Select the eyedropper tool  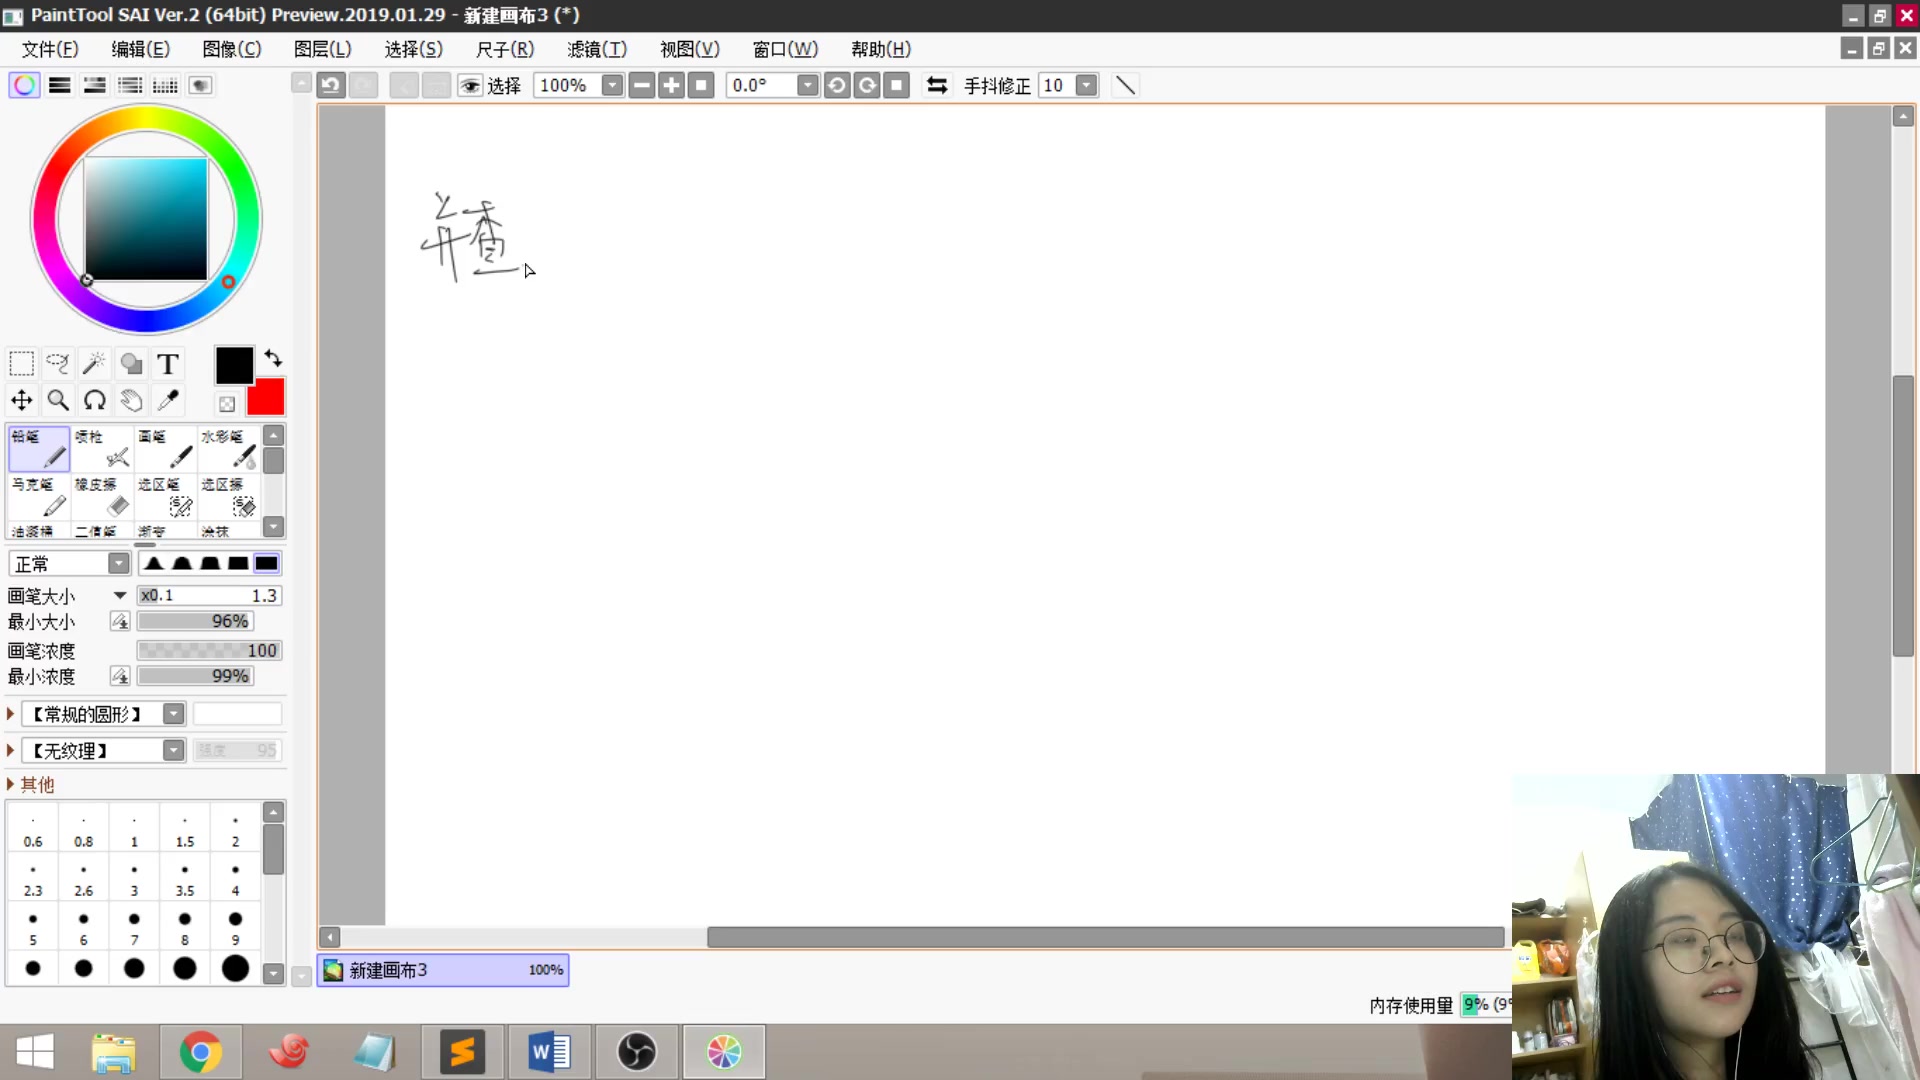[168, 401]
